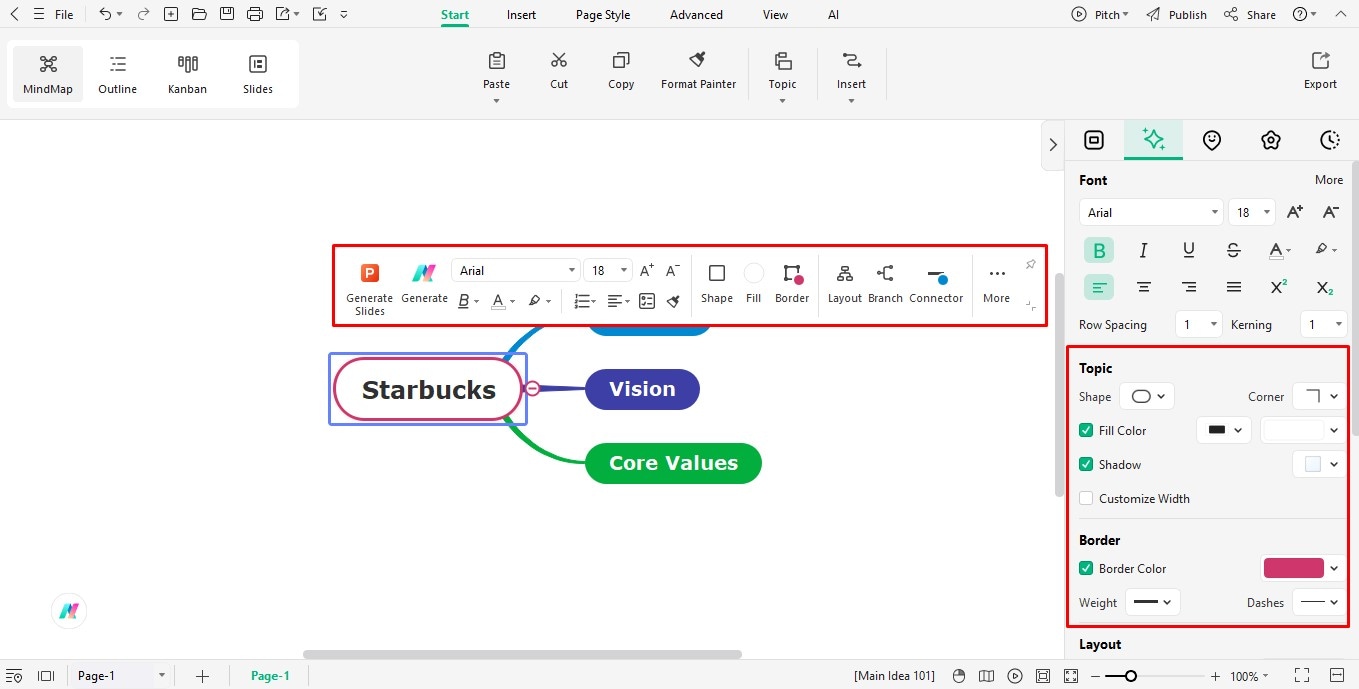Click the Export icon
Screen dimensions: 1359x689
pos(1320,60)
